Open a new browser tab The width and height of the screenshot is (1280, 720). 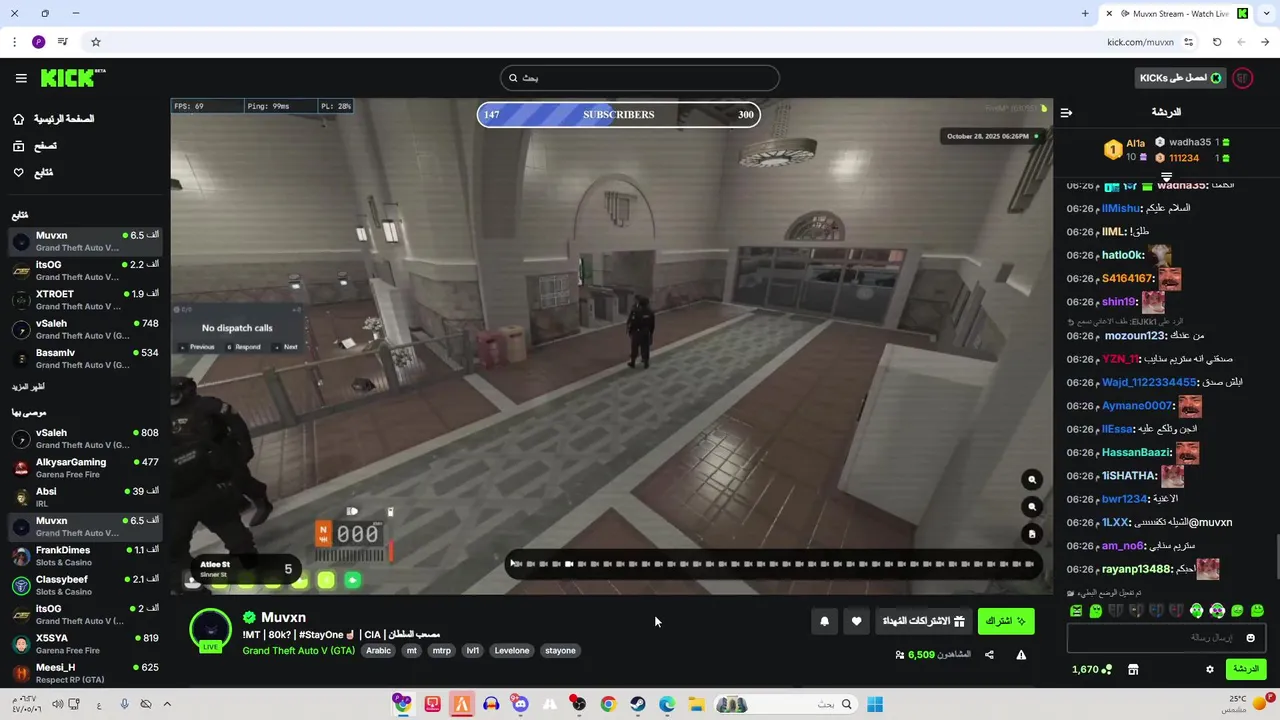1085,14
